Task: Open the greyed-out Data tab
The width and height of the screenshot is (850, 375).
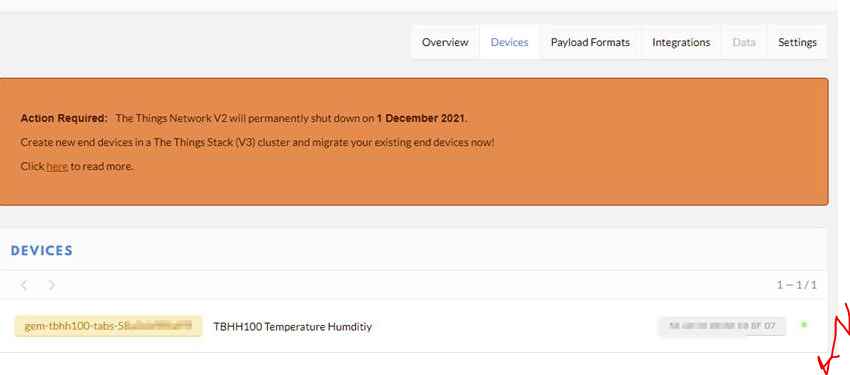Action: point(744,42)
